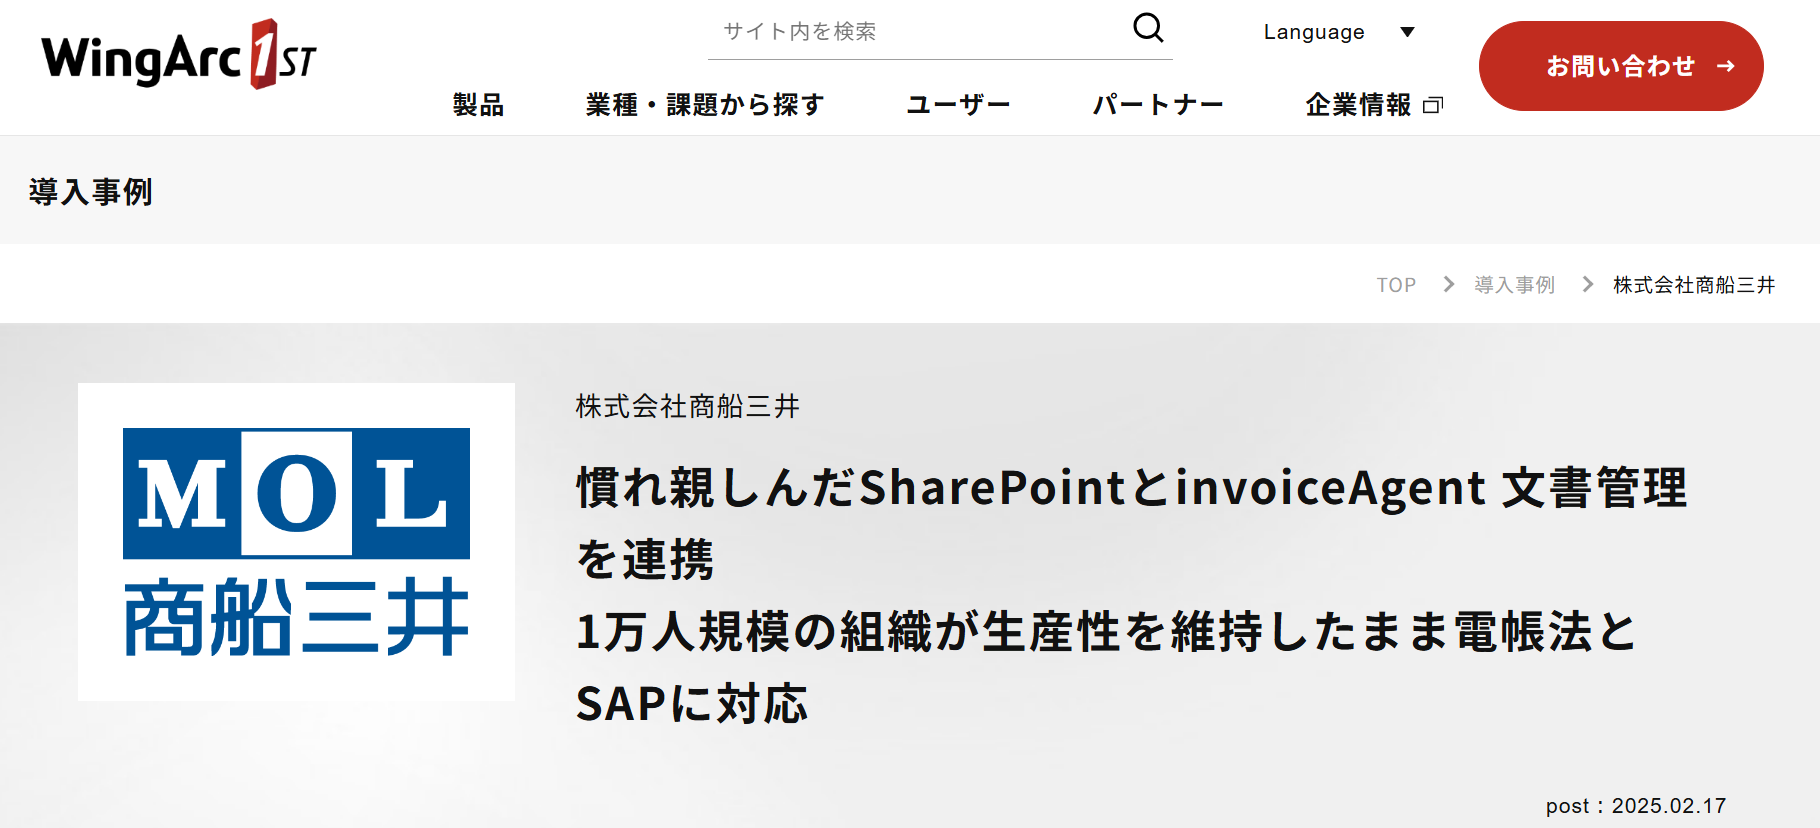Open the 業種・課題から探す menu
1820x828 pixels.
705,105
